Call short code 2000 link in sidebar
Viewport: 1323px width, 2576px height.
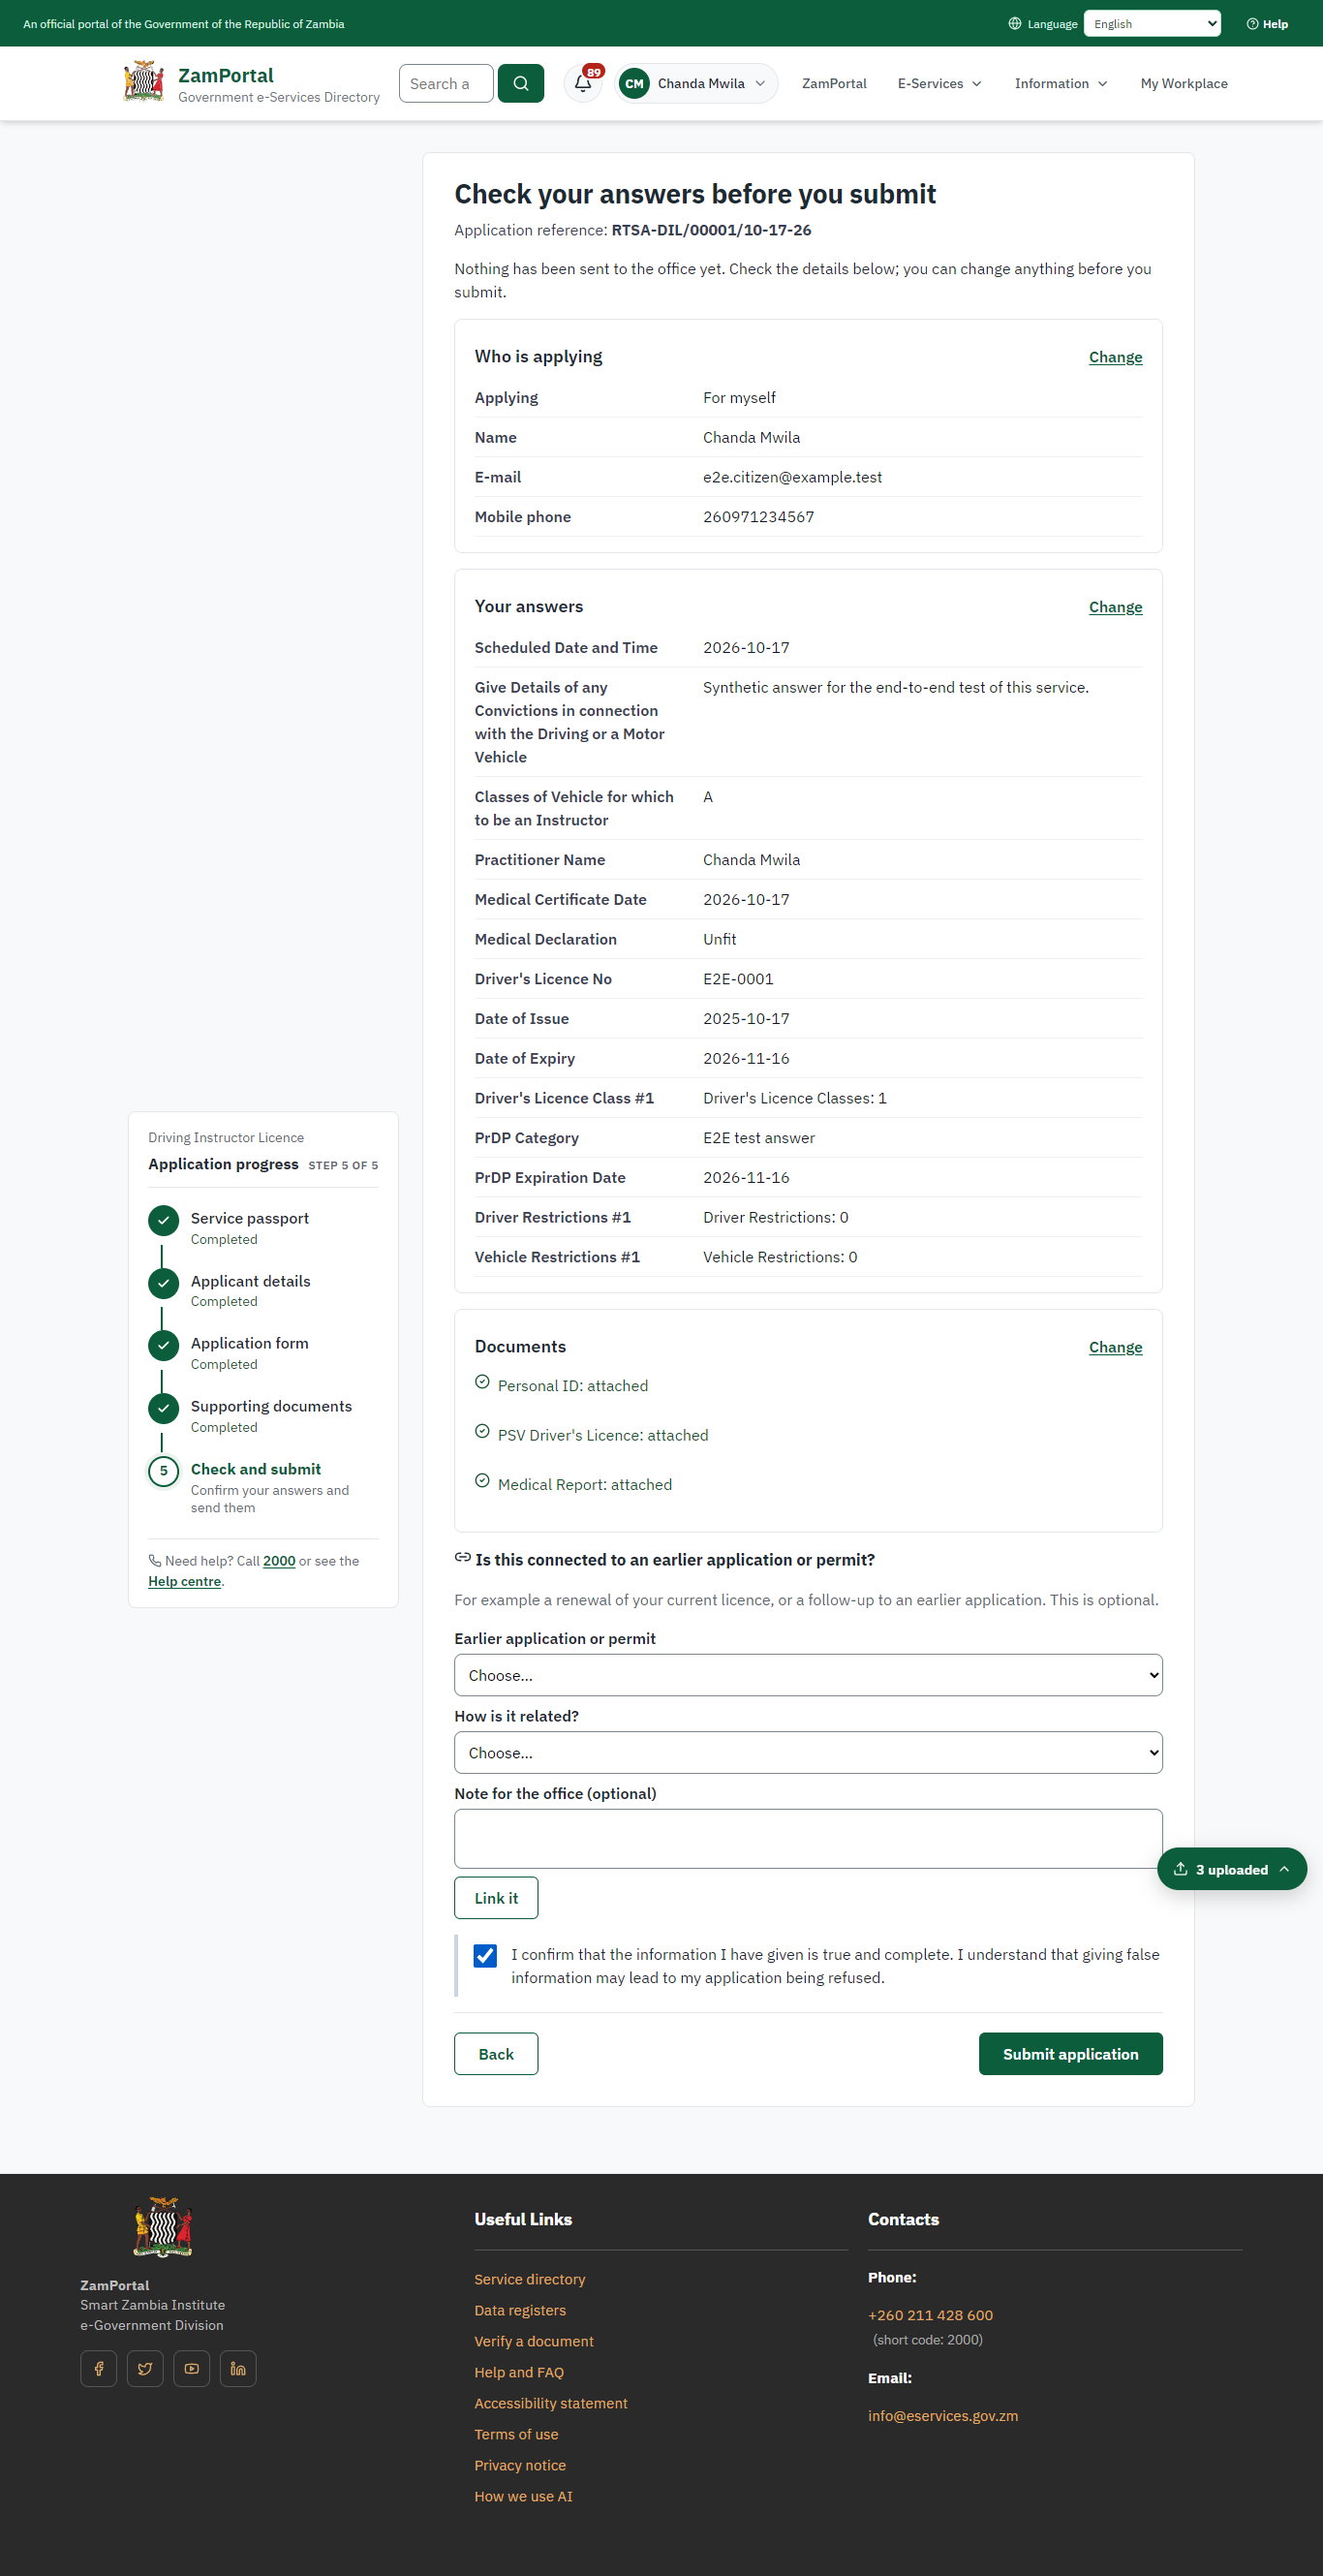pyautogui.click(x=279, y=1561)
